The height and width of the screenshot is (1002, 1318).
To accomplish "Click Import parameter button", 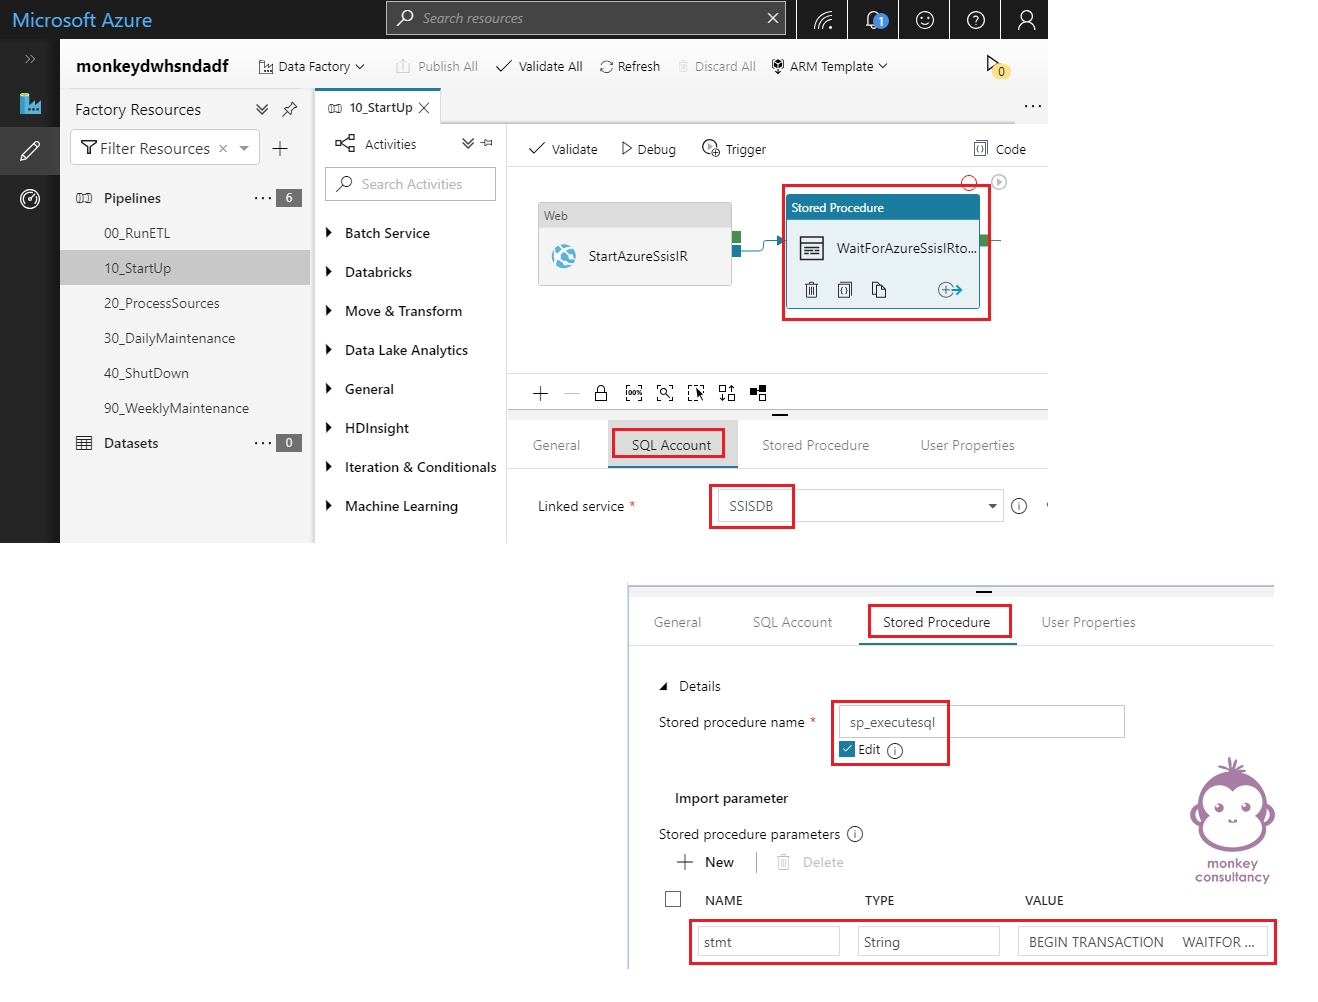I will click(731, 798).
